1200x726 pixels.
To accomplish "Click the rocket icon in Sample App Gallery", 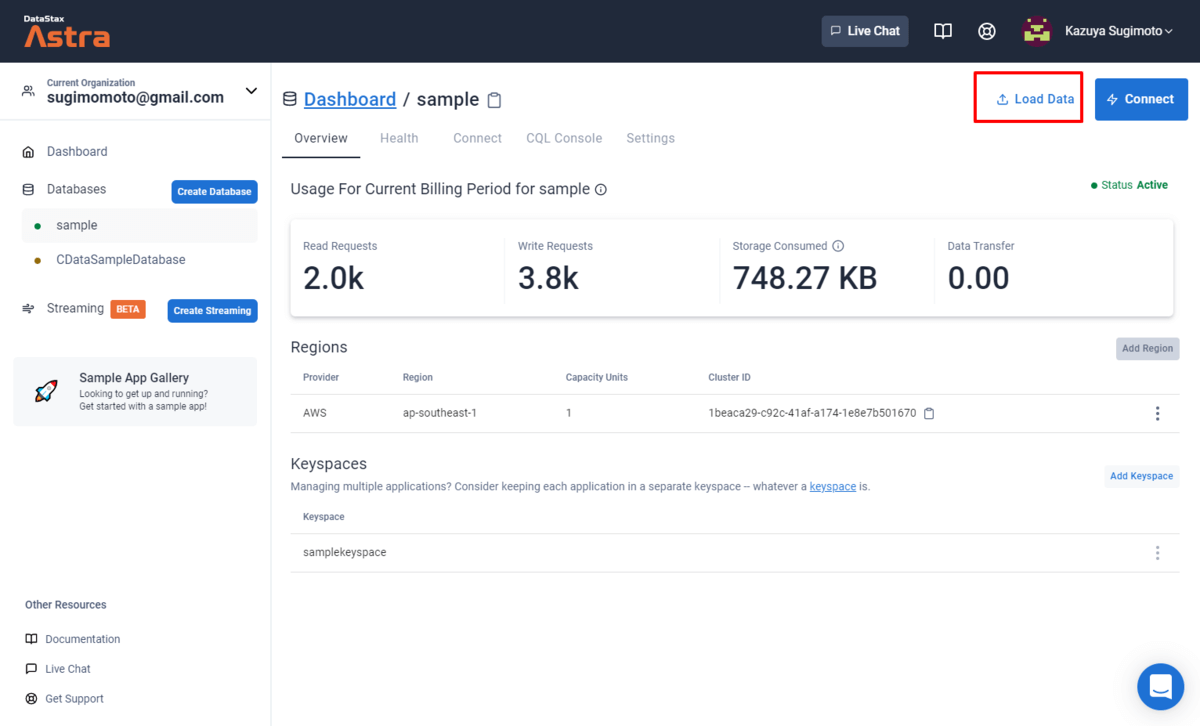I will point(46,391).
